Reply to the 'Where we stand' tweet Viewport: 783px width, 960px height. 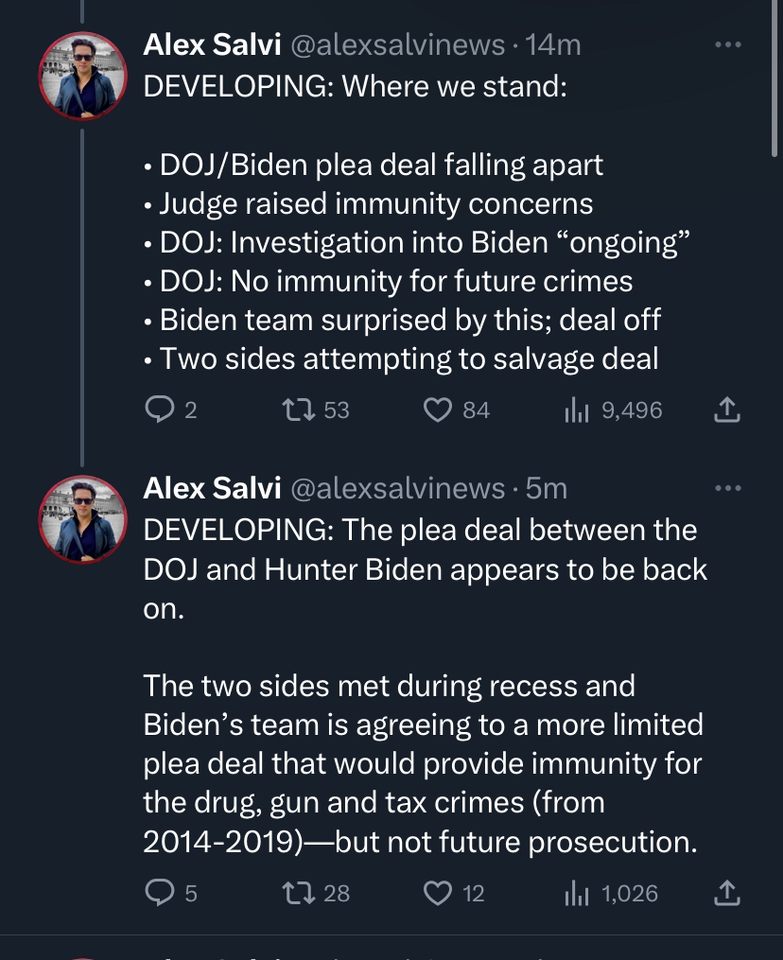pos(159,409)
